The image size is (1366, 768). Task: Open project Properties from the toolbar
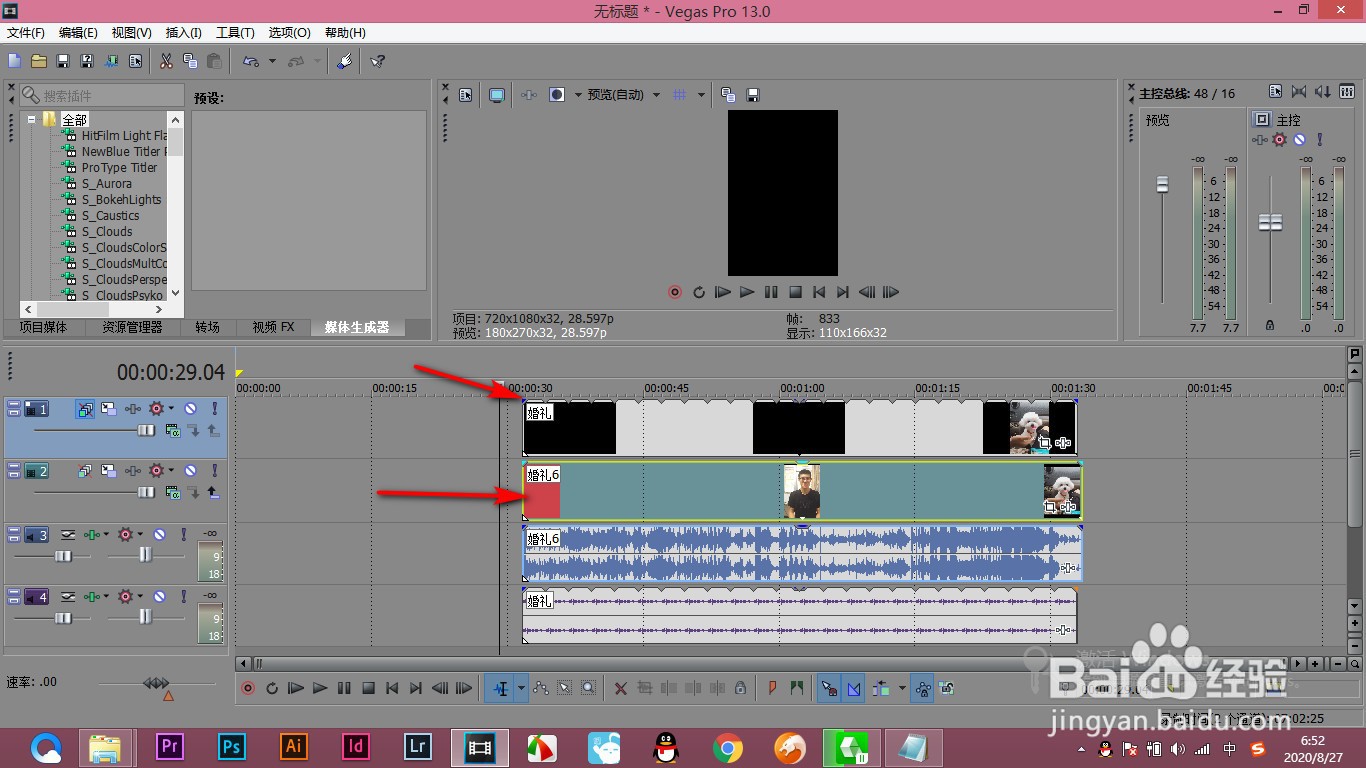pyautogui.click(x=135, y=61)
